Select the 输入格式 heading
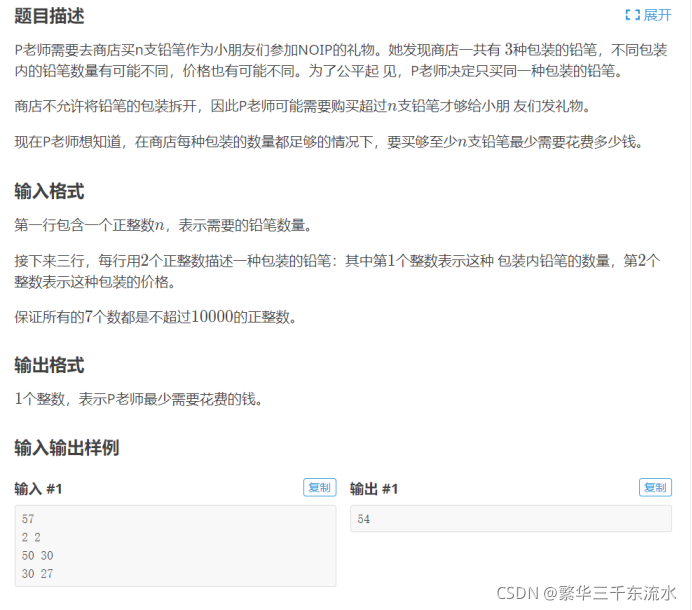The image size is (692, 610). (x=49, y=192)
